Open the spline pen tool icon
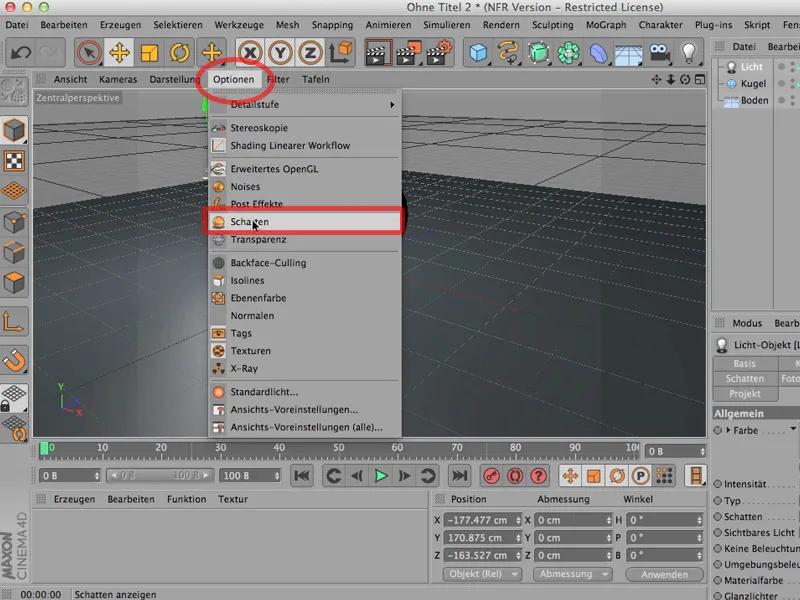The image size is (800, 600). tap(508, 53)
